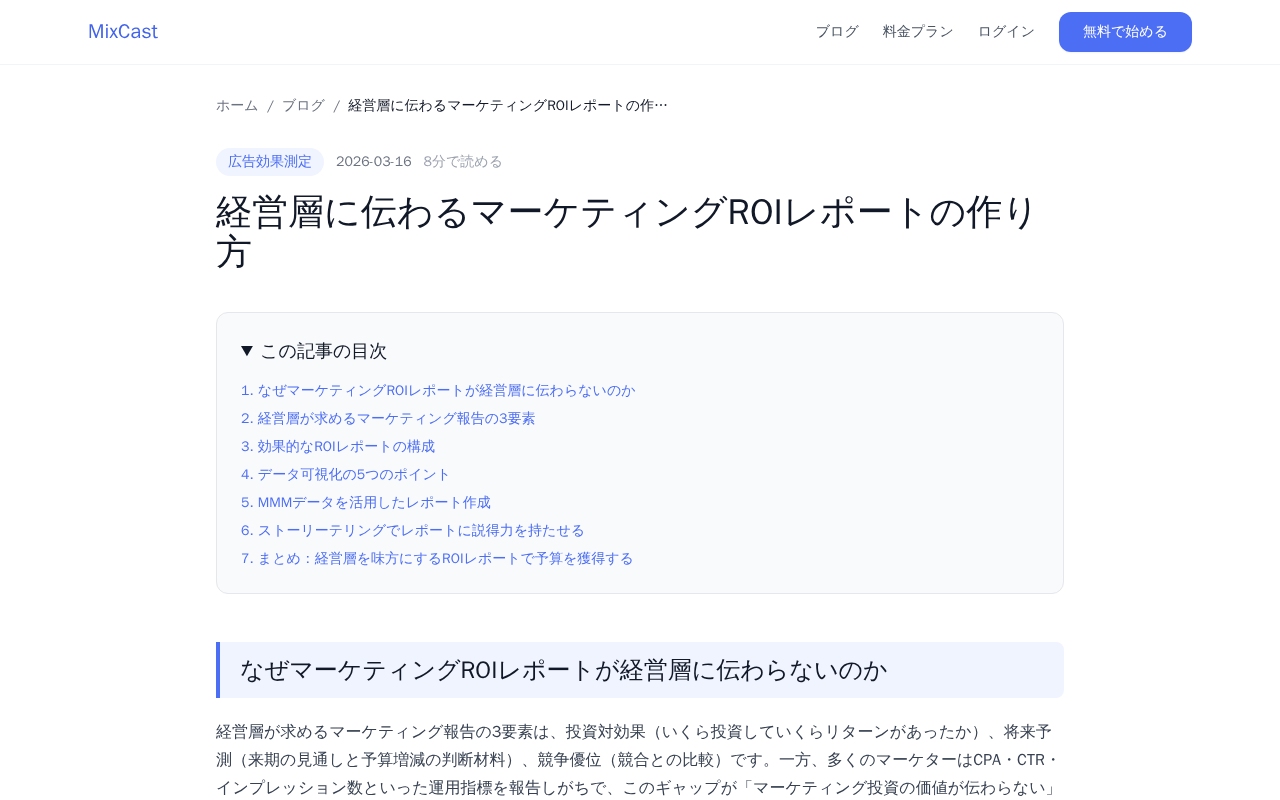1280x800 pixels.
Task: Jump to section 4 データ可視化の5つのポイント
Action: [346, 474]
